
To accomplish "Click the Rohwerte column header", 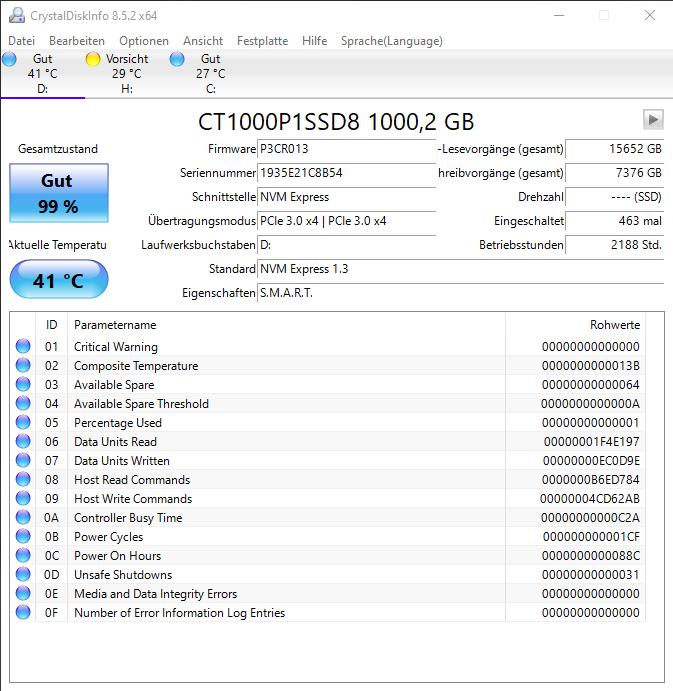I will [x=576, y=325].
